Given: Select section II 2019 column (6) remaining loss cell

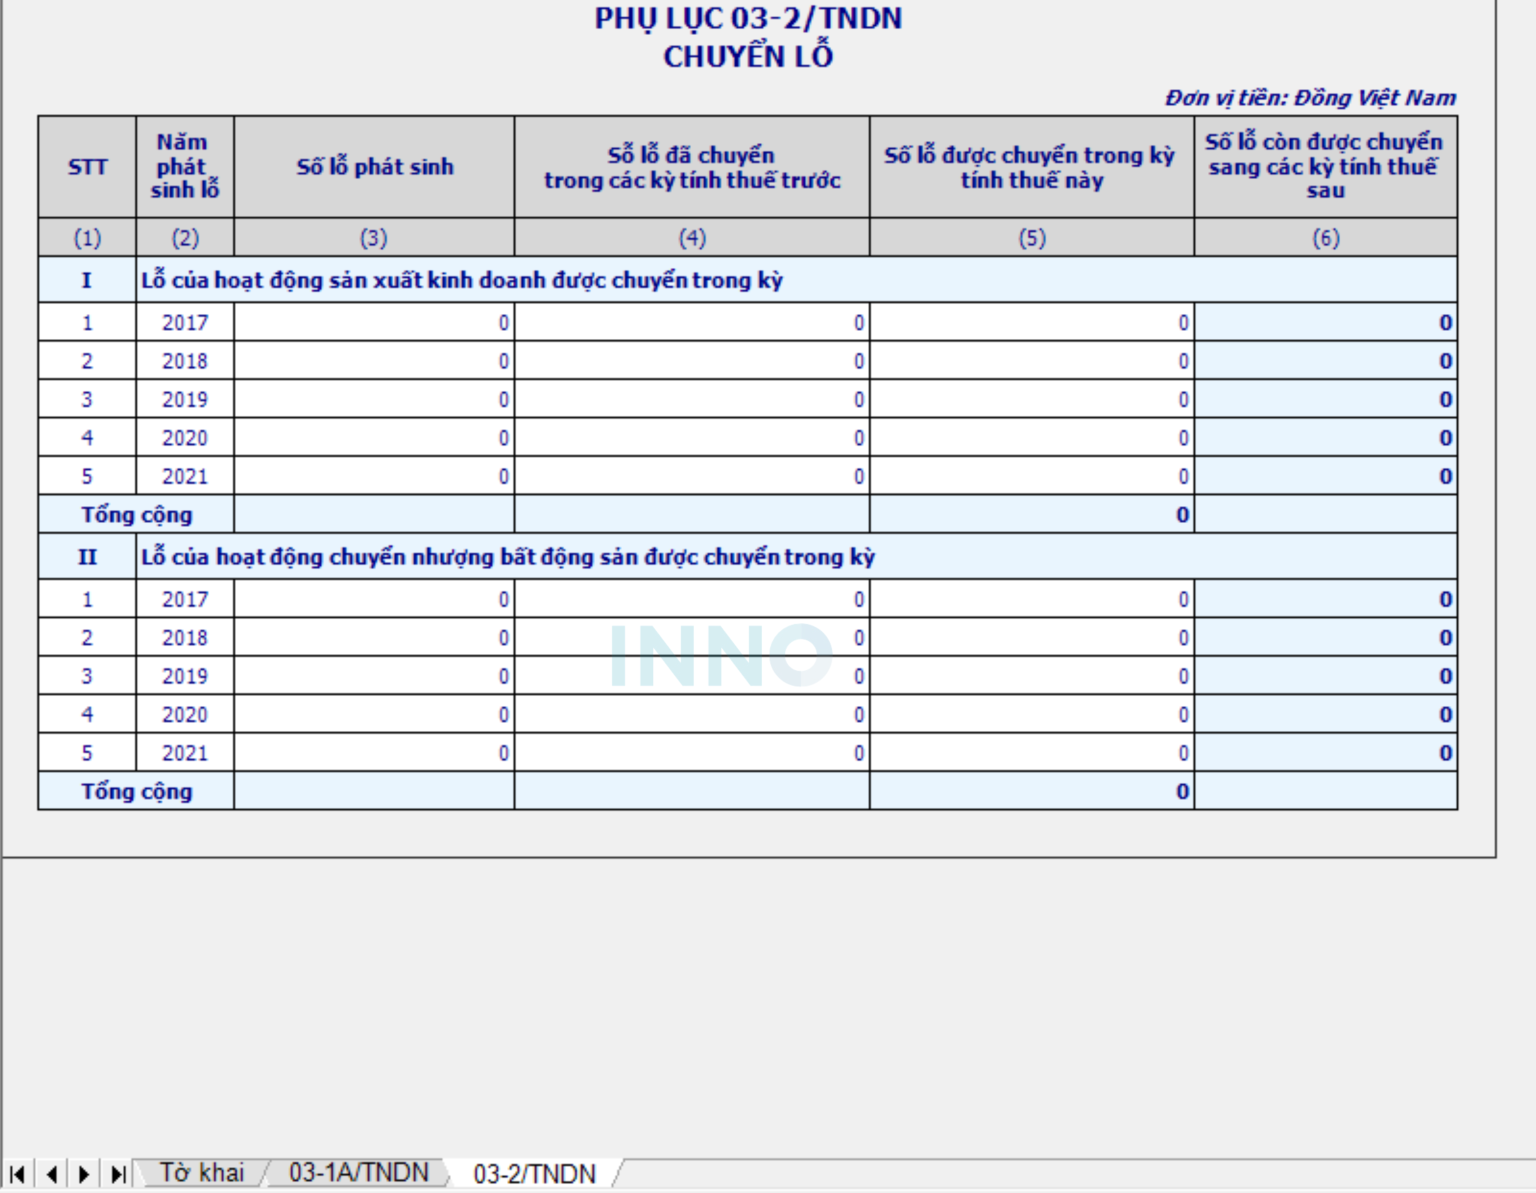Looking at the screenshot, I should click(x=1325, y=677).
